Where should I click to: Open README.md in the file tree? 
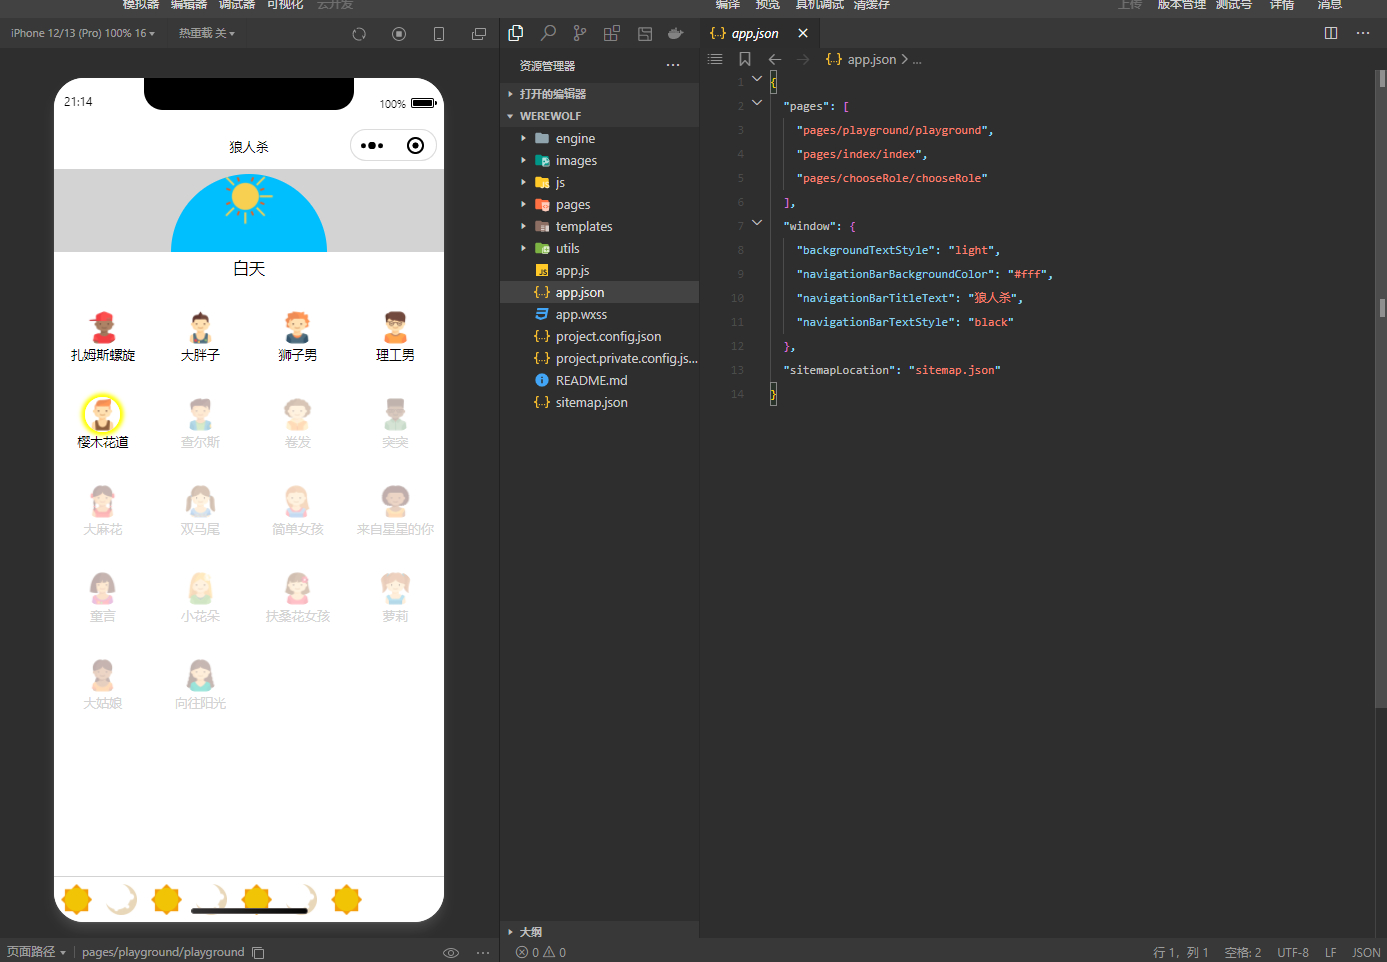[x=599, y=381]
